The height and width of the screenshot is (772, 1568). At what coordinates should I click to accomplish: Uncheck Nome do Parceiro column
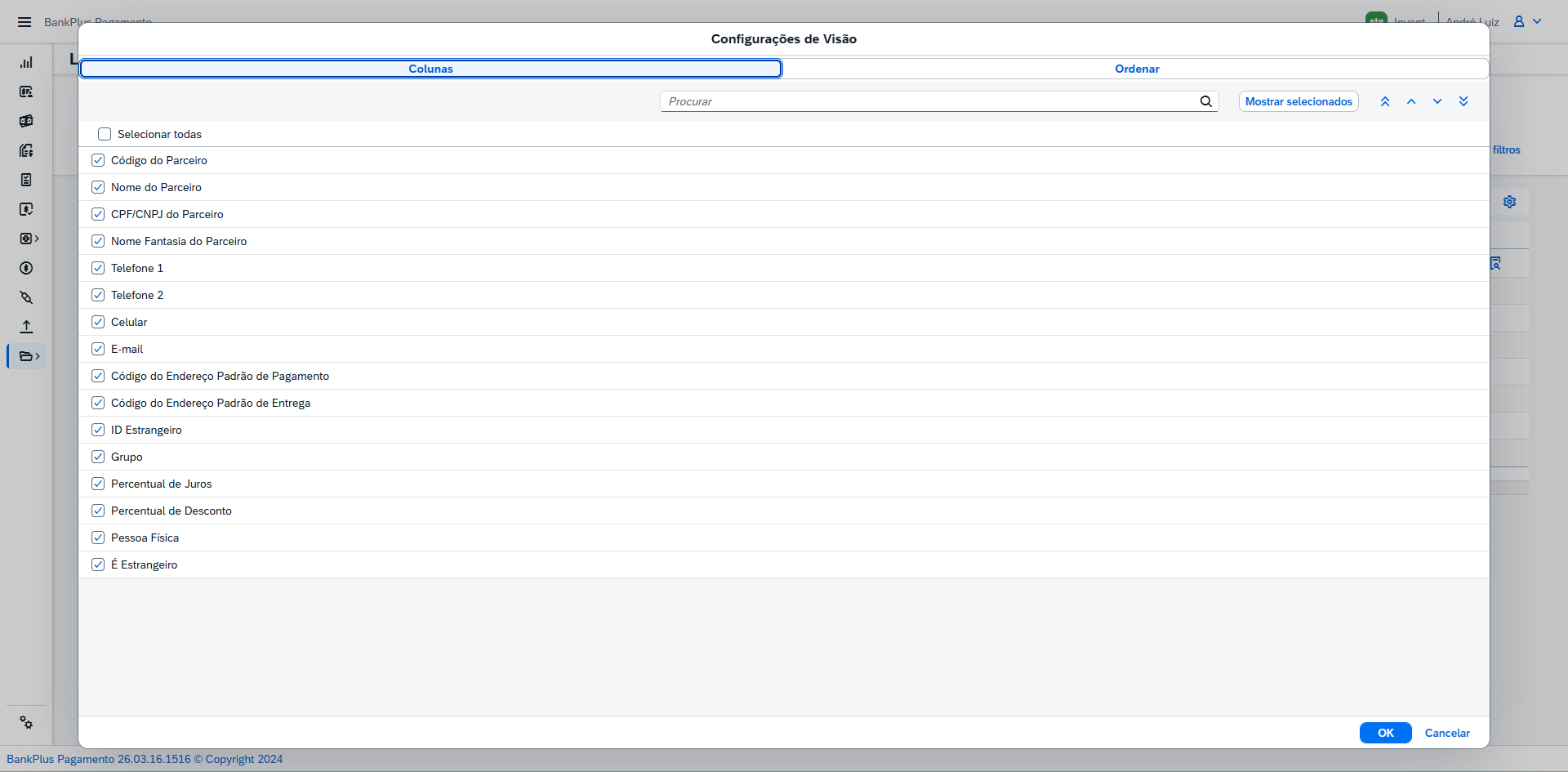98,187
